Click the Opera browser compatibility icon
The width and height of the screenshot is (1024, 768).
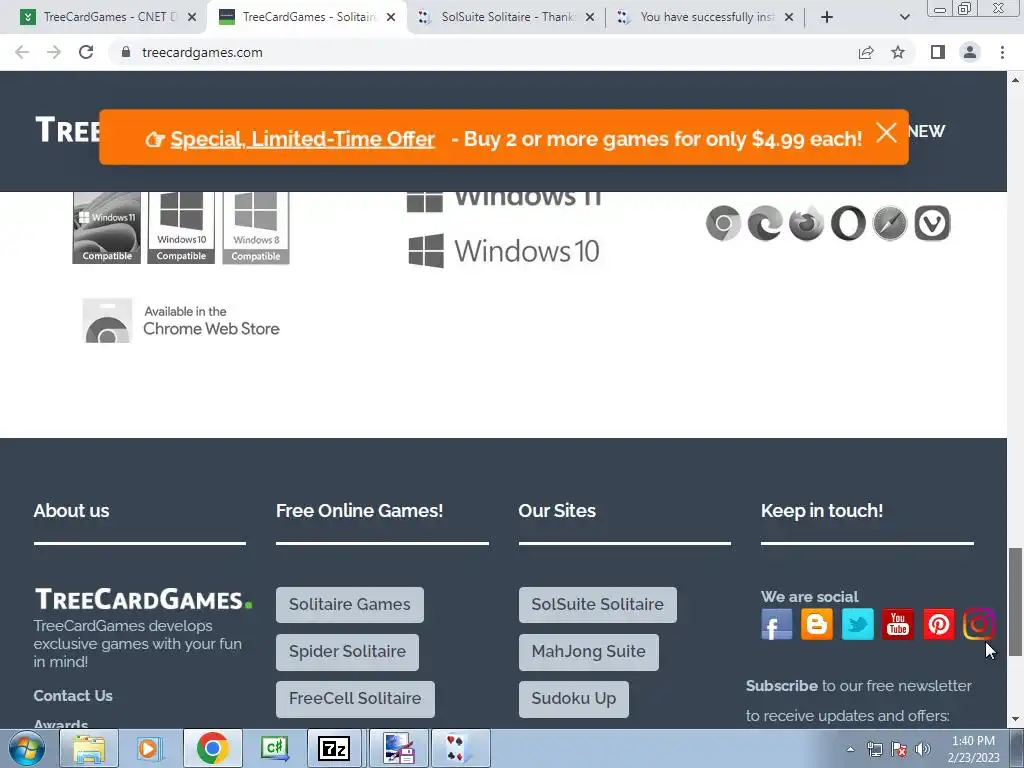tap(848, 223)
